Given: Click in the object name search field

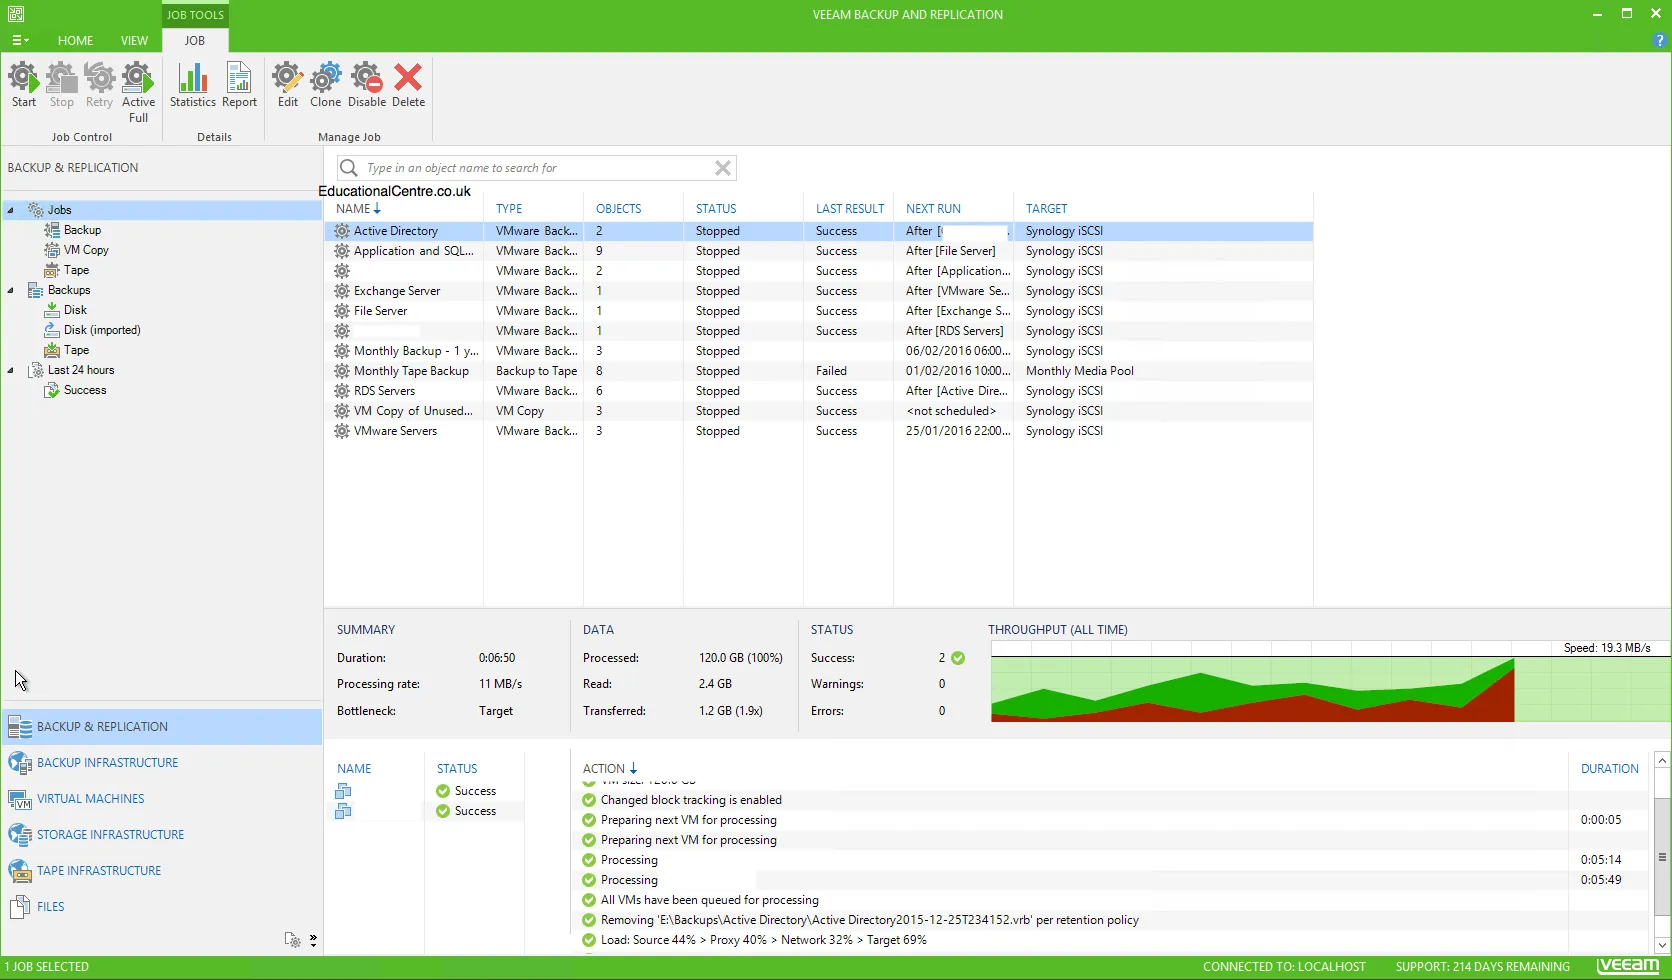Looking at the screenshot, I should pos(538,168).
